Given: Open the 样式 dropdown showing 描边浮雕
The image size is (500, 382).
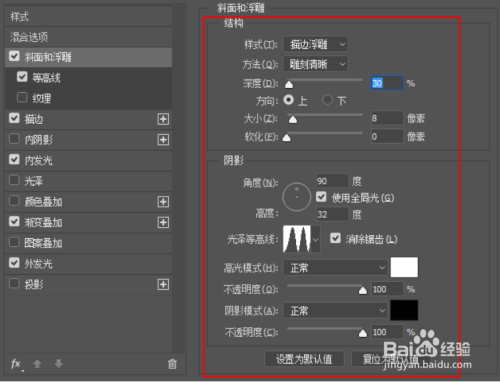Looking at the screenshot, I should coord(315,44).
